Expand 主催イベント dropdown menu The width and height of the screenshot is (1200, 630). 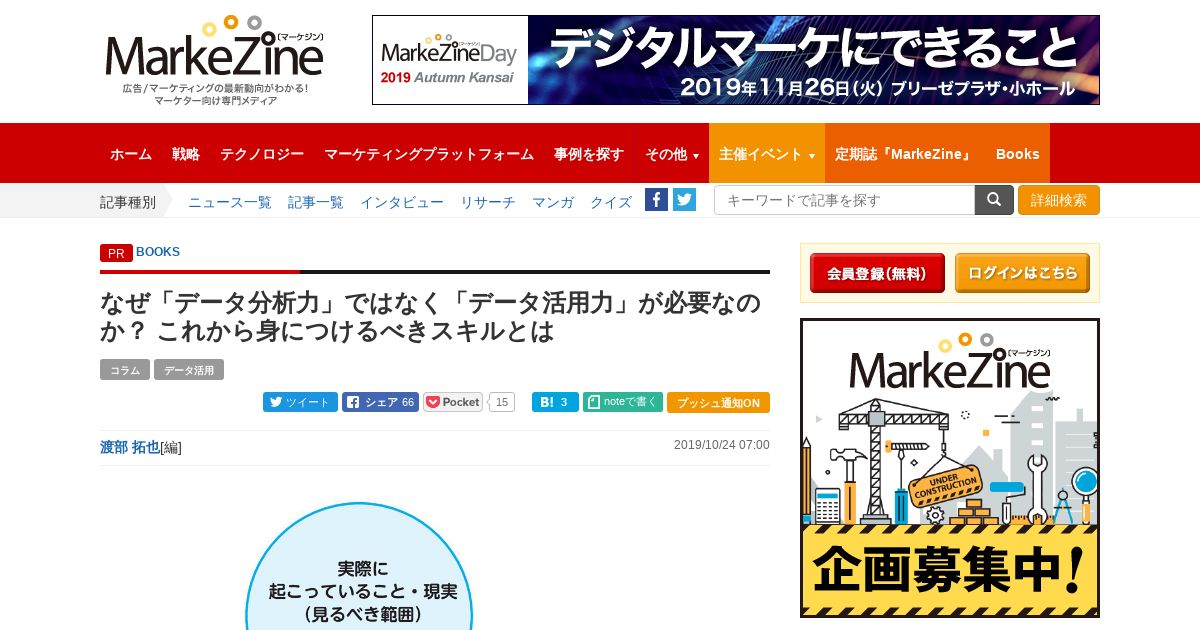767,154
